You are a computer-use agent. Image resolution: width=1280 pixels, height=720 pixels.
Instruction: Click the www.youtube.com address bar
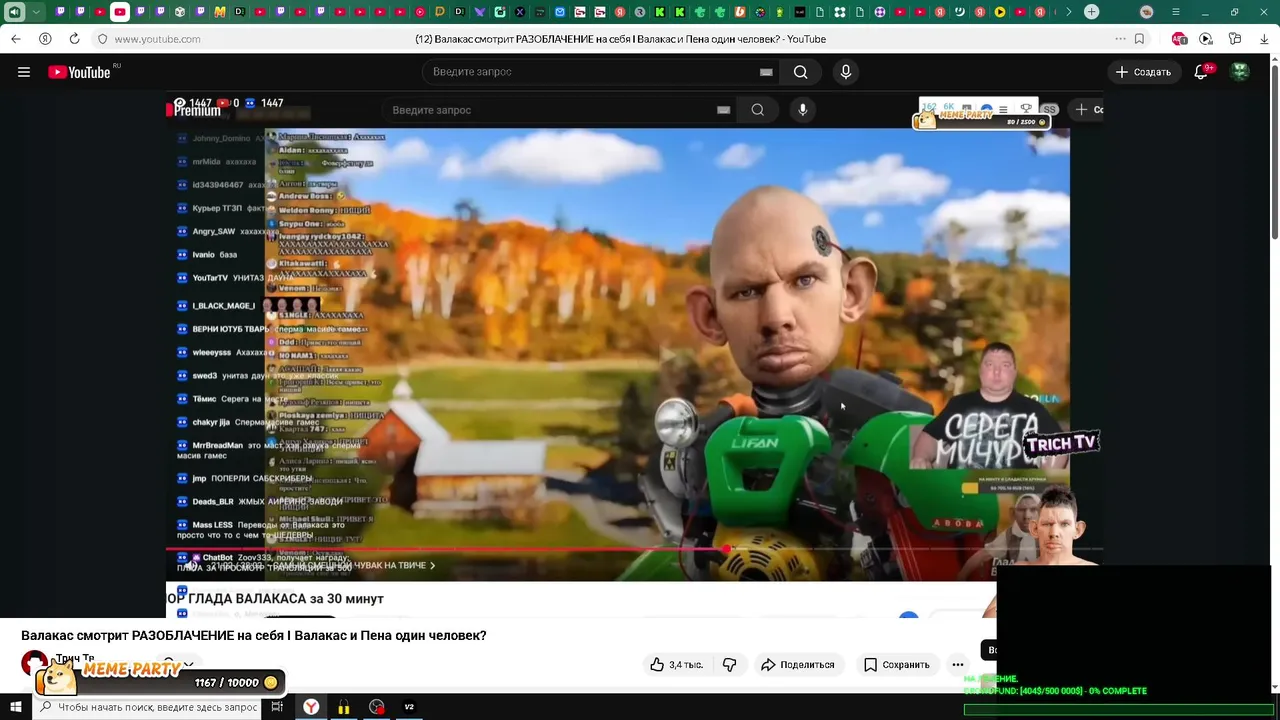(x=157, y=39)
